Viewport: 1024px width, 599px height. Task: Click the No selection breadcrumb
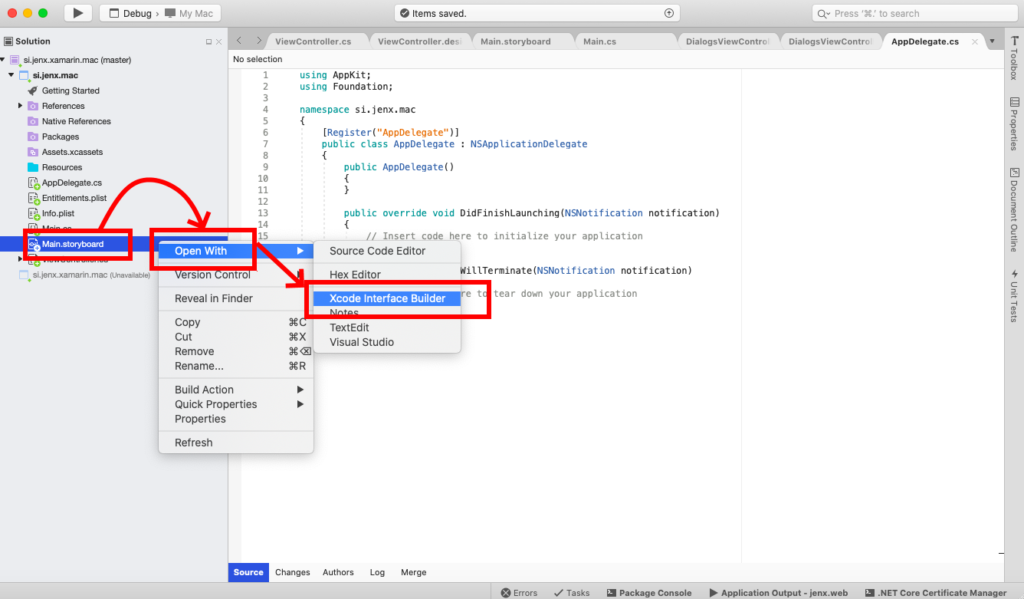coord(257,59)
